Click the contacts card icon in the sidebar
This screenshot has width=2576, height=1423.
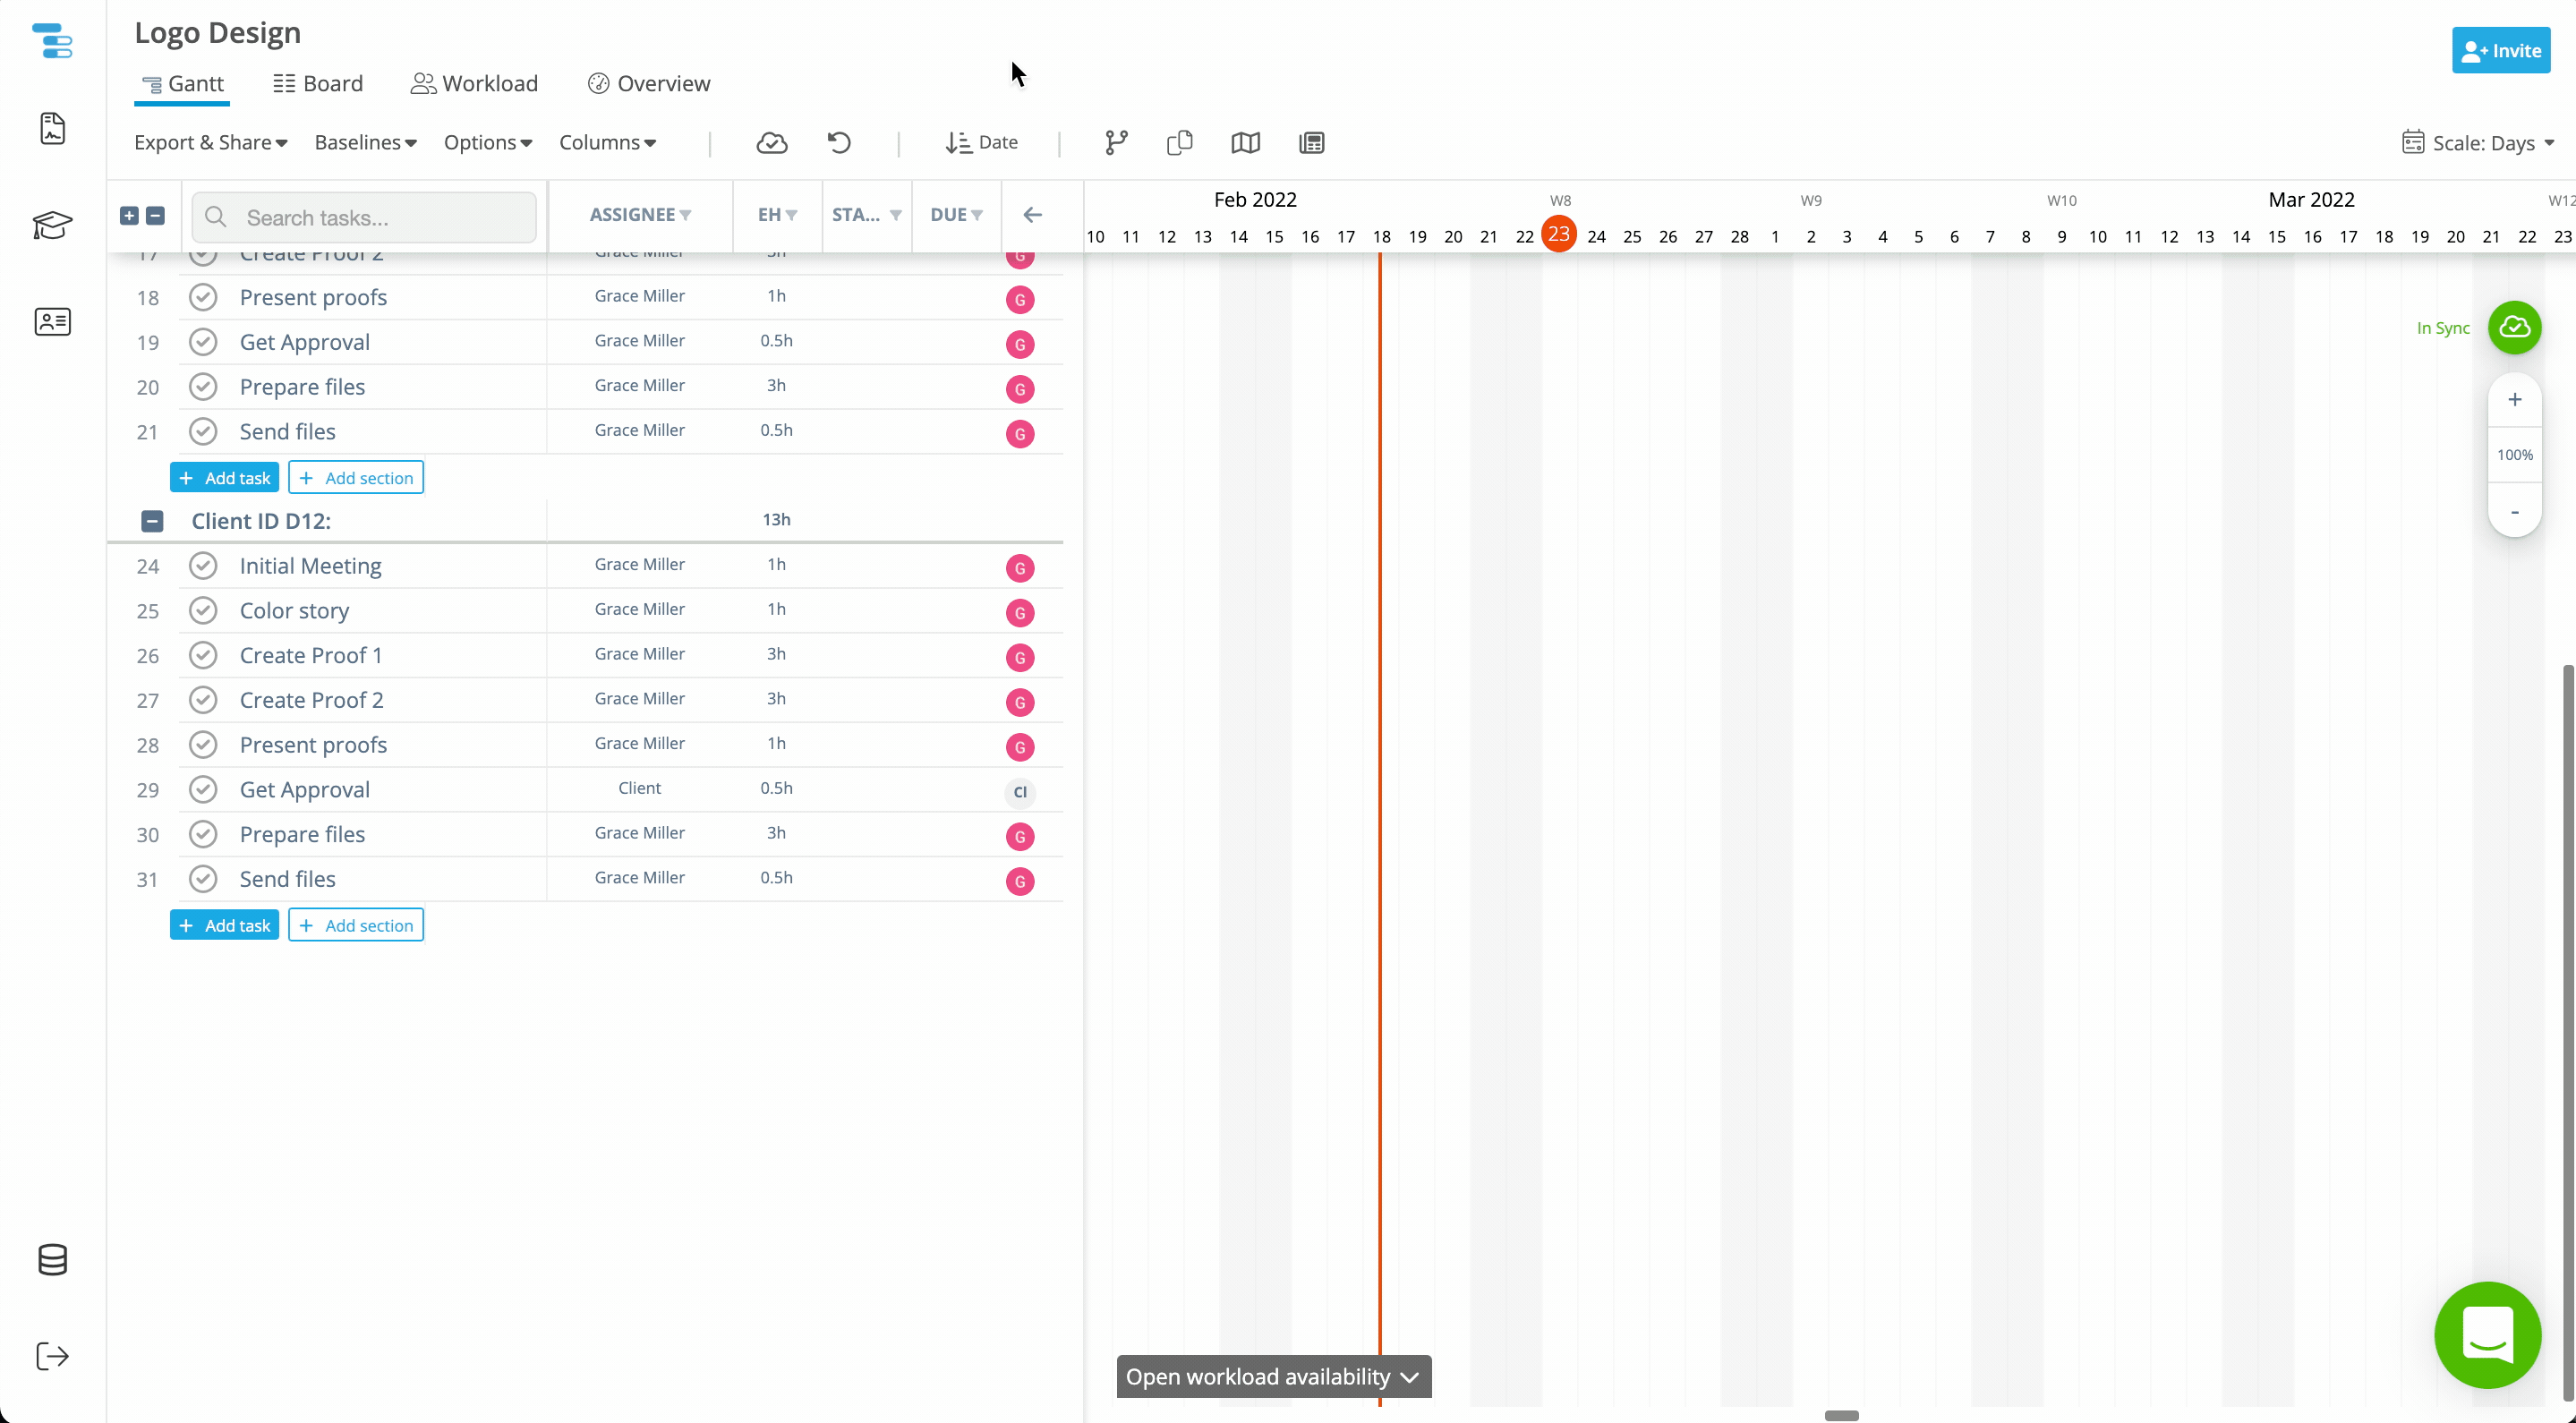(52, 321)
